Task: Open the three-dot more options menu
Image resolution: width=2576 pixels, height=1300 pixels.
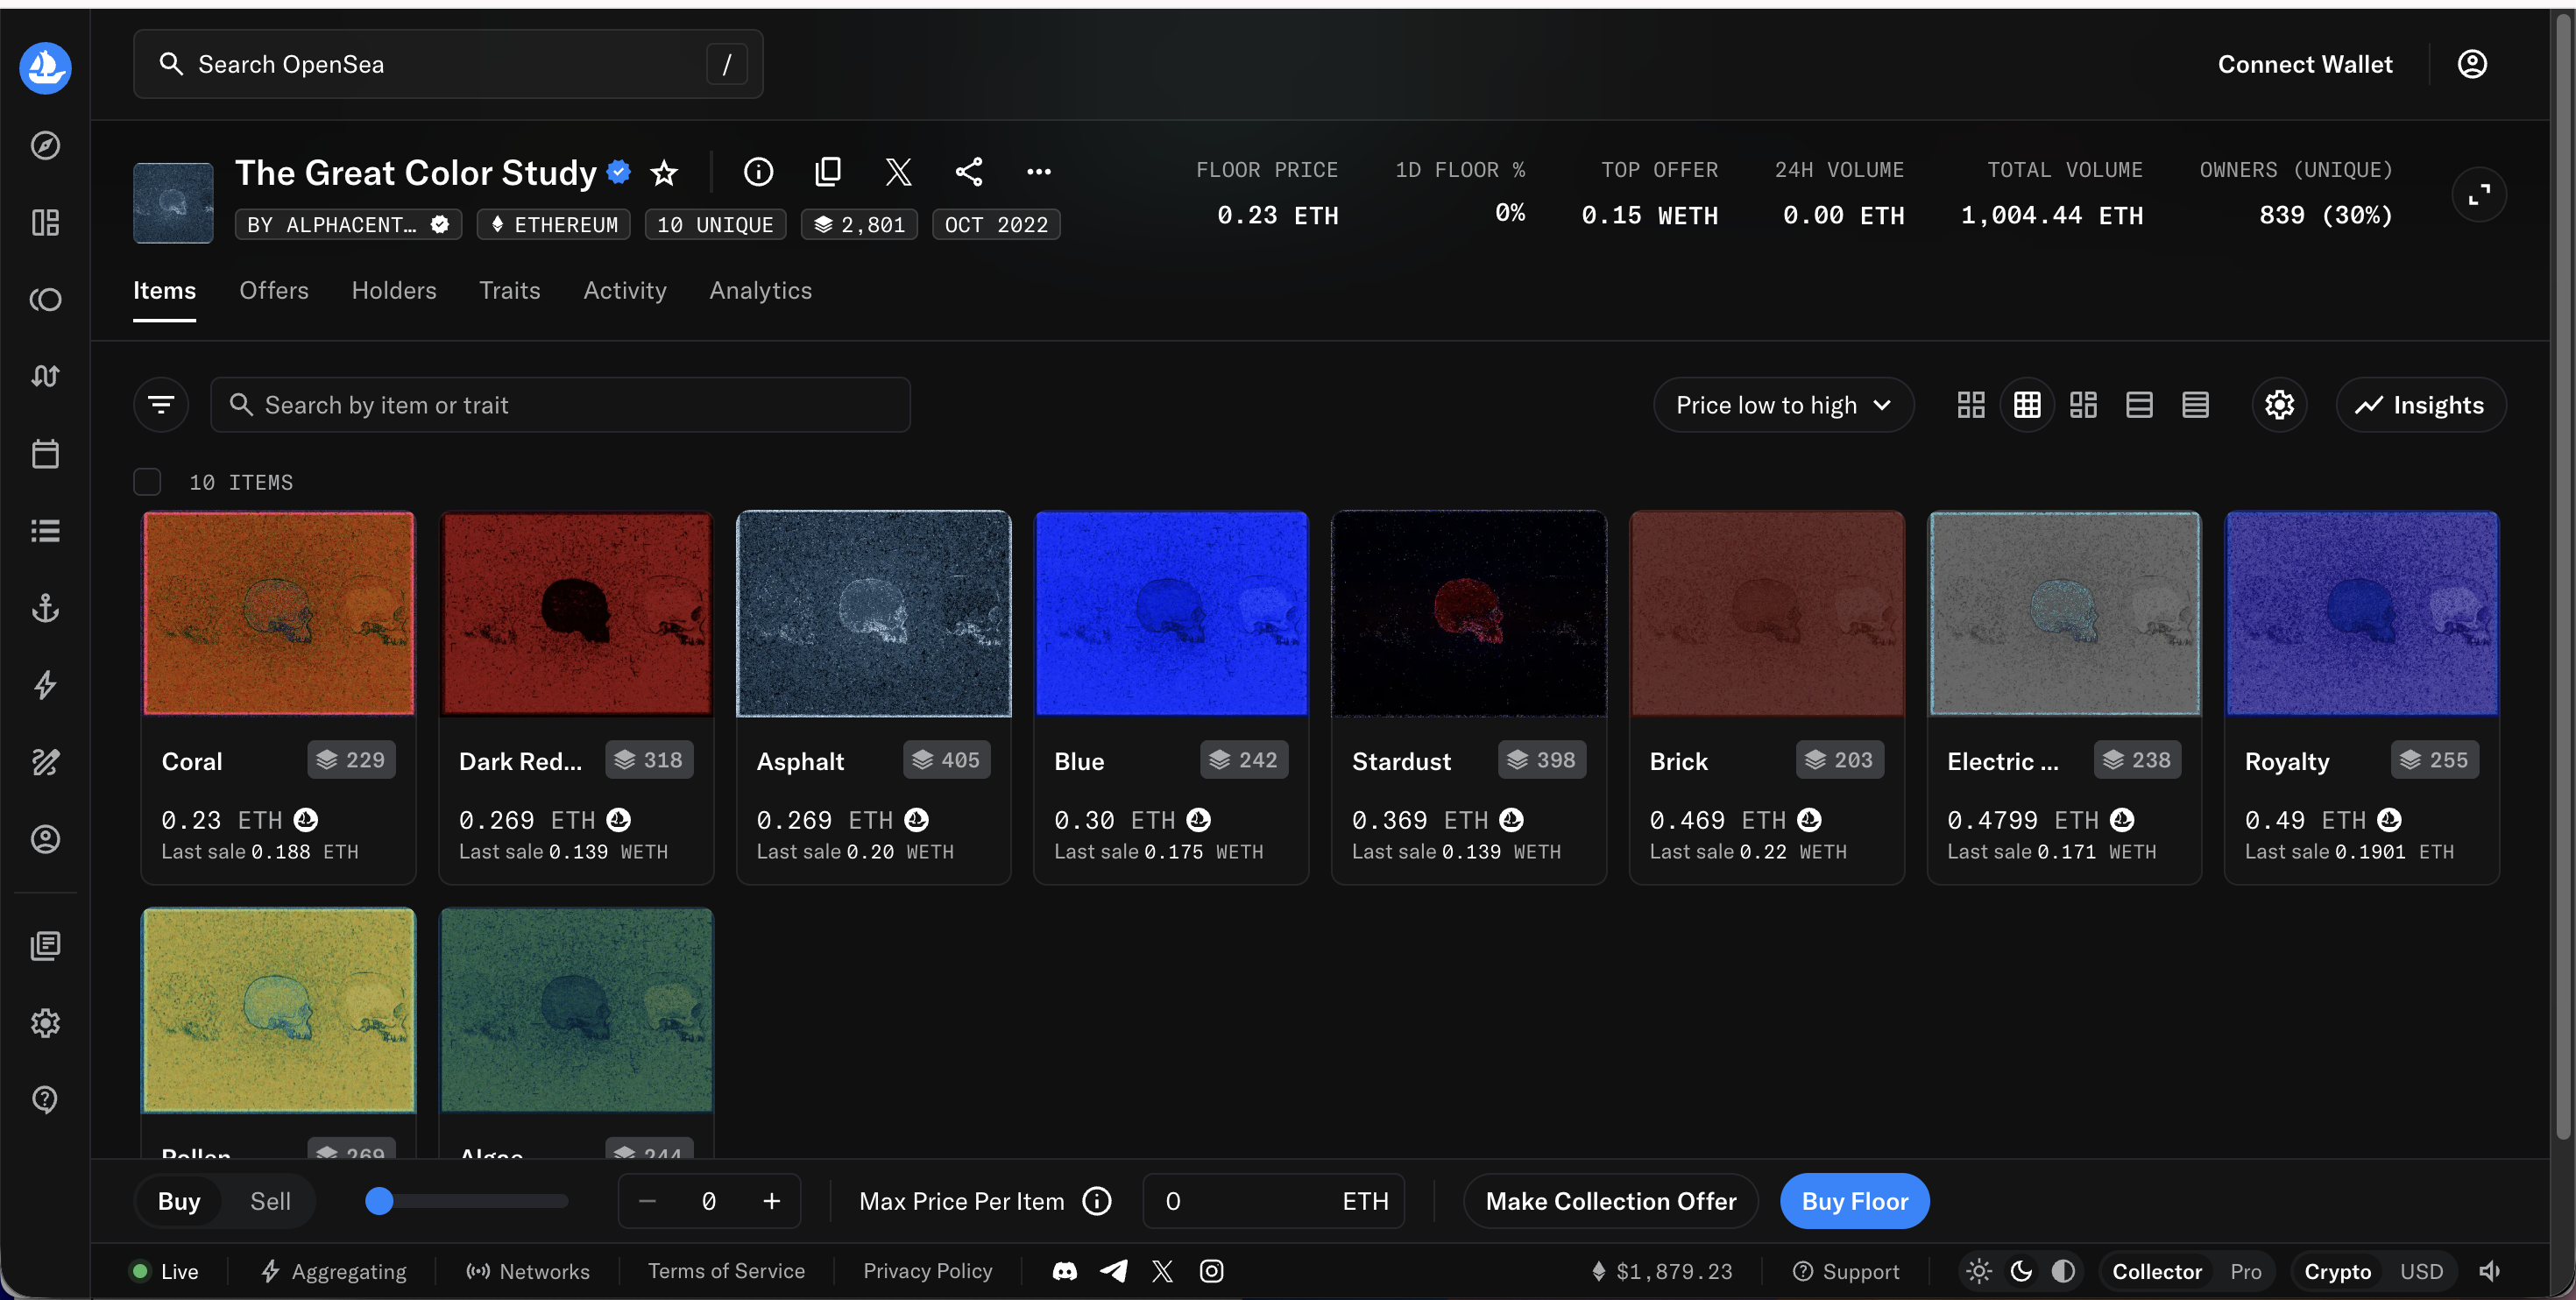Action: (x=1038, y=172)
